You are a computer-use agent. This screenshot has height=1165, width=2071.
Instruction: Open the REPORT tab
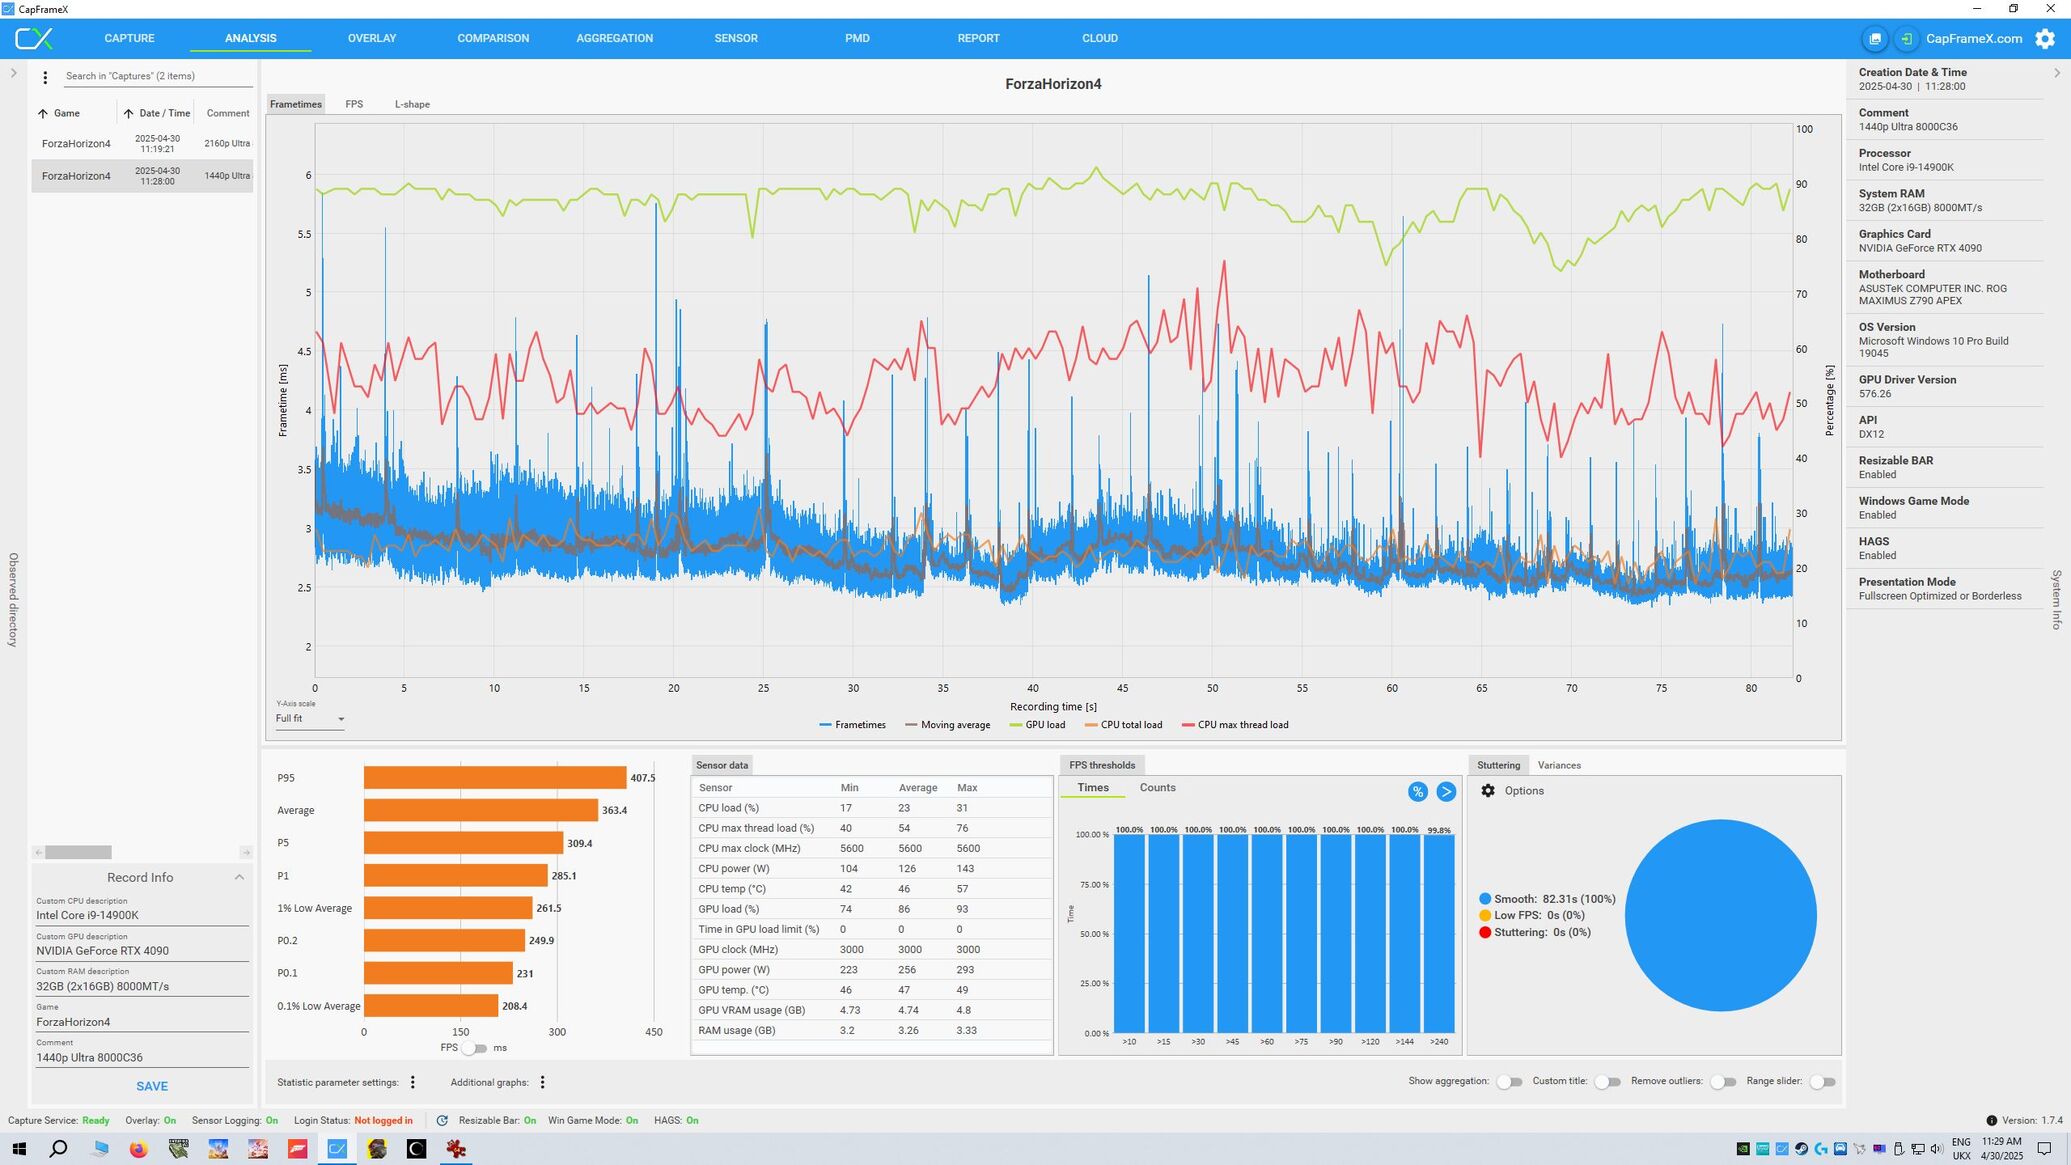[978, 38]
